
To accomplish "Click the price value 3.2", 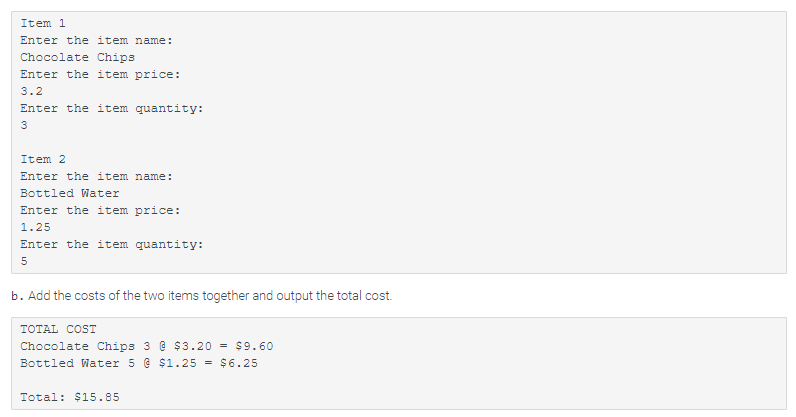I will pos(31,91).
